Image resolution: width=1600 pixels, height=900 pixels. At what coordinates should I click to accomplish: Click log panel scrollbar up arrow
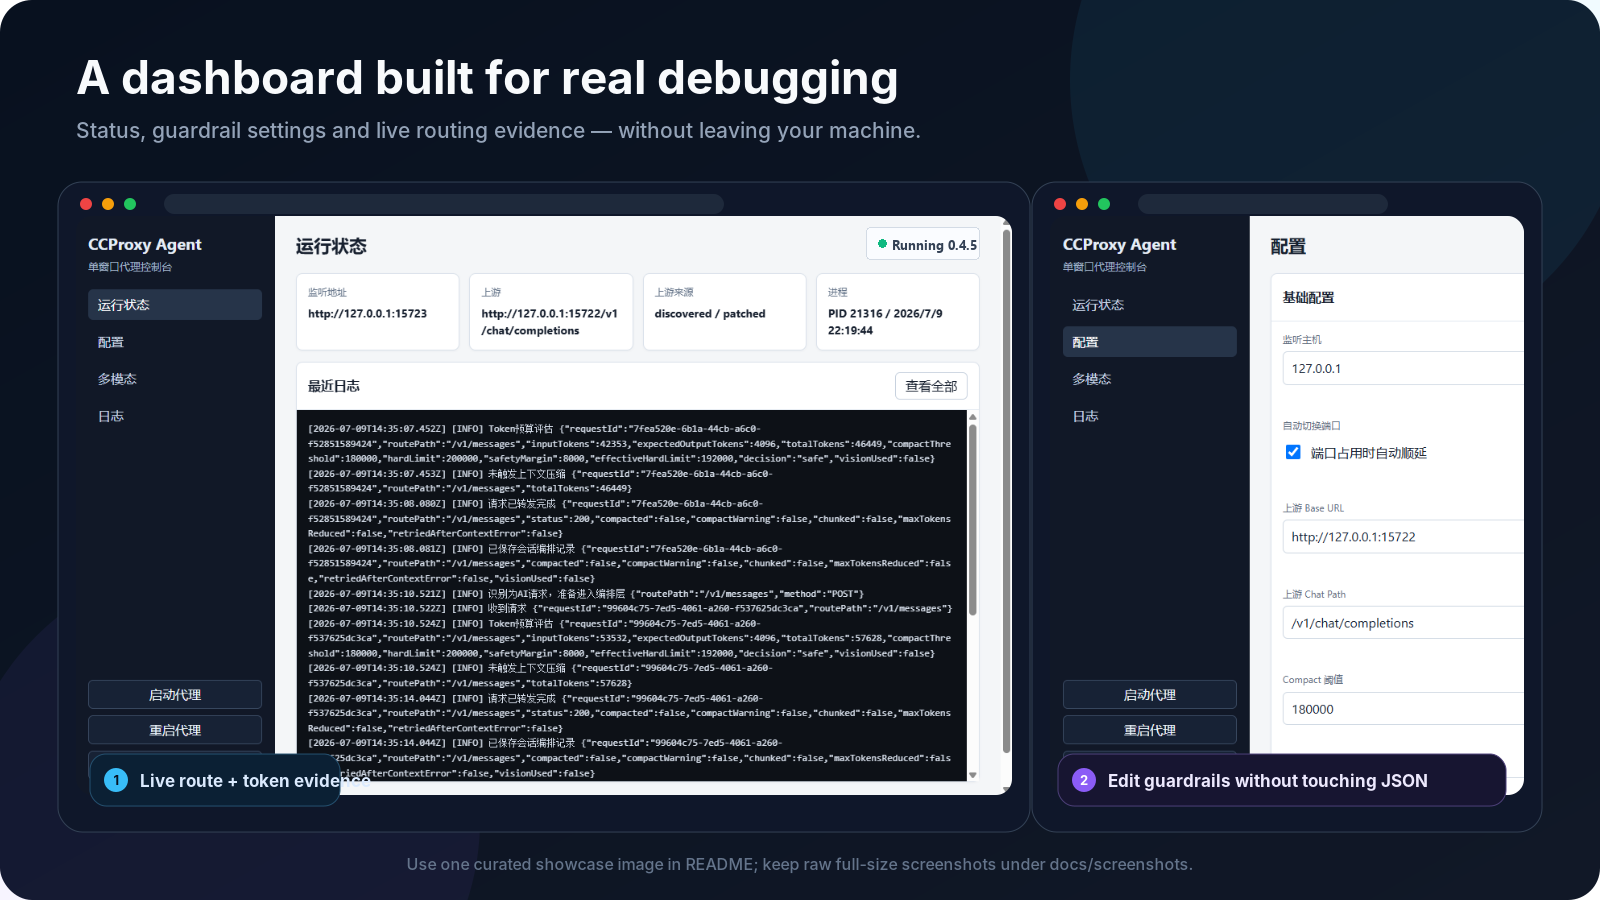[972, 417]
